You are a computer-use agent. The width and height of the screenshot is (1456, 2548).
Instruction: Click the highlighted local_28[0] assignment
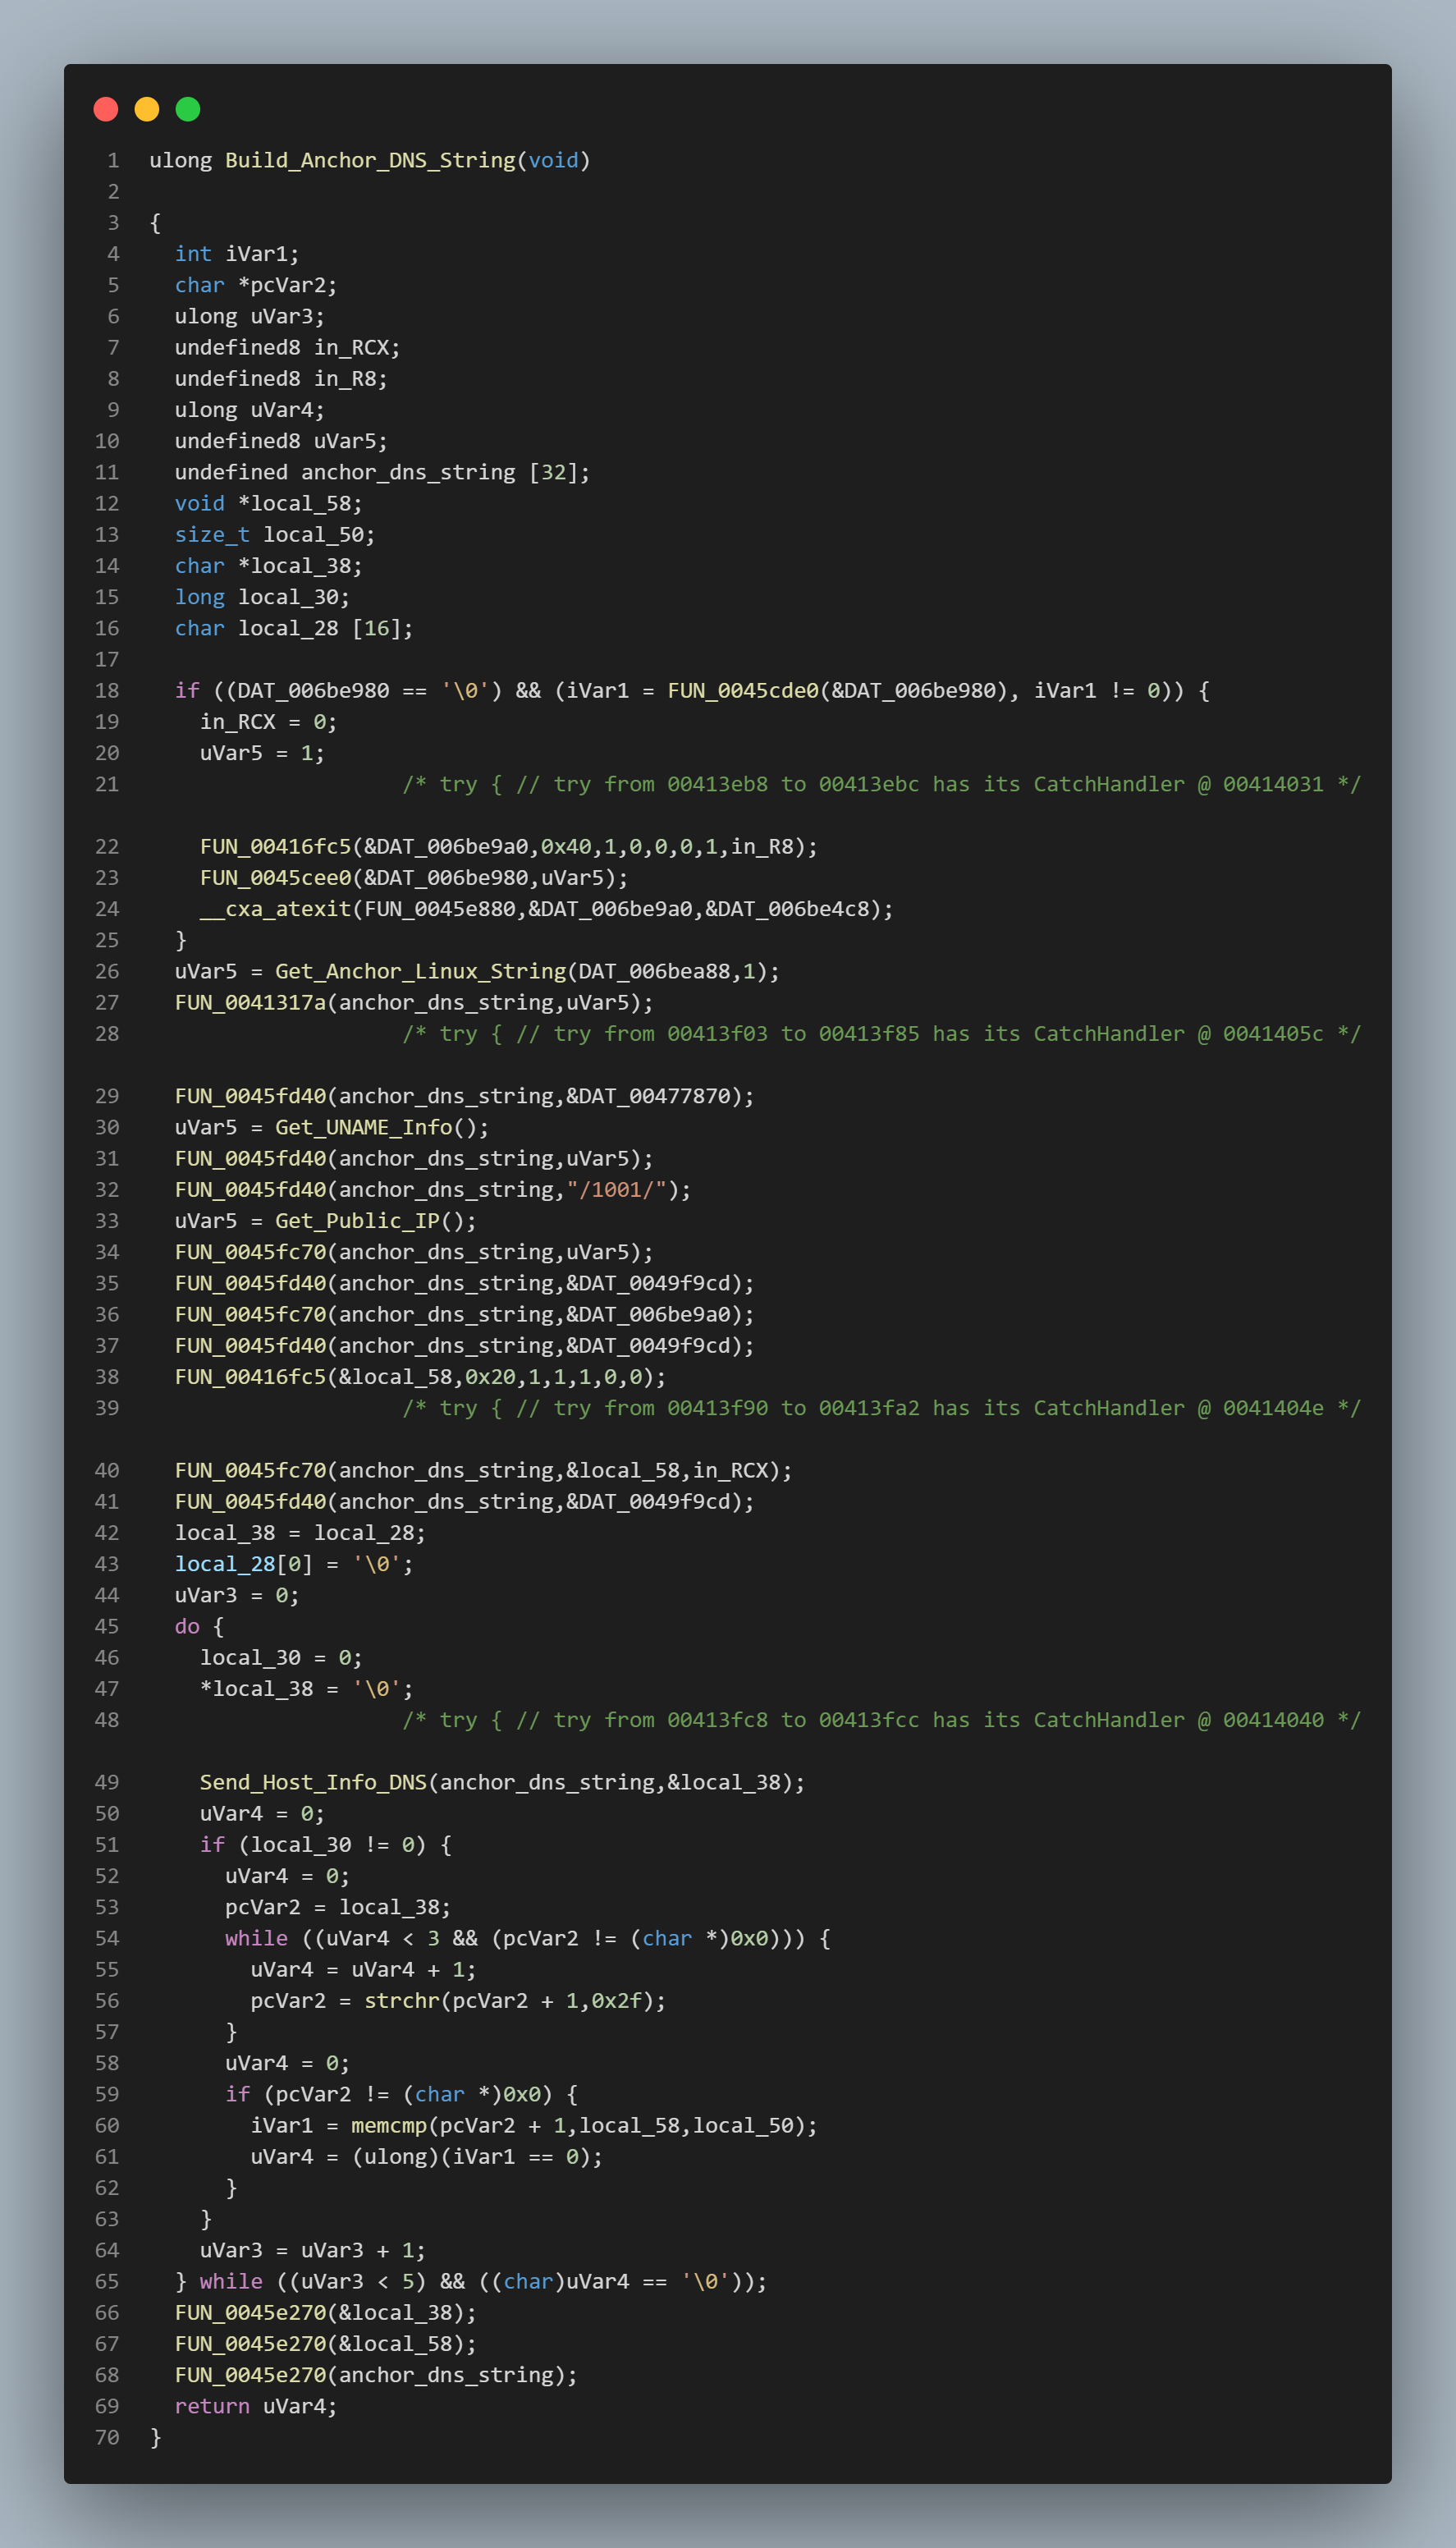294,1564
